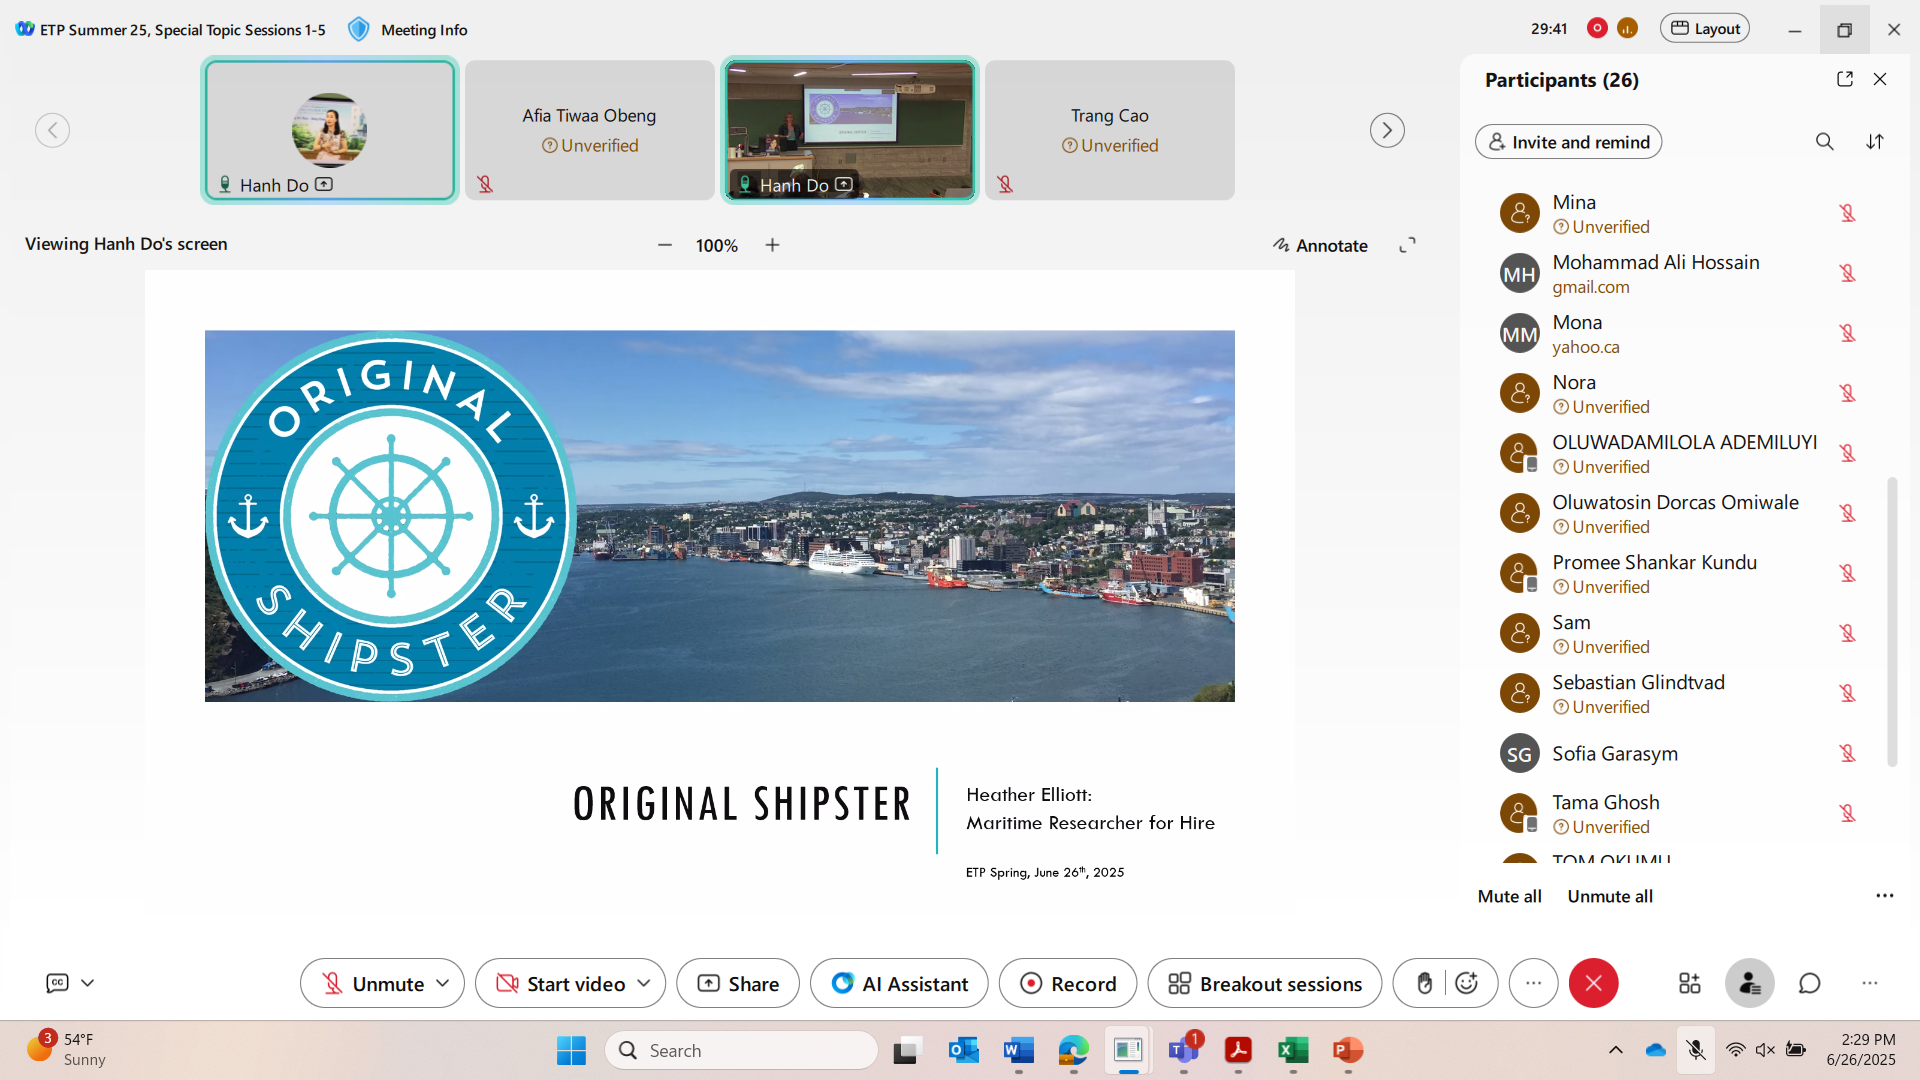Open more meeting options ellipsis
The width and height of the screenshot is (1920, 1080).
(1534, 983)
